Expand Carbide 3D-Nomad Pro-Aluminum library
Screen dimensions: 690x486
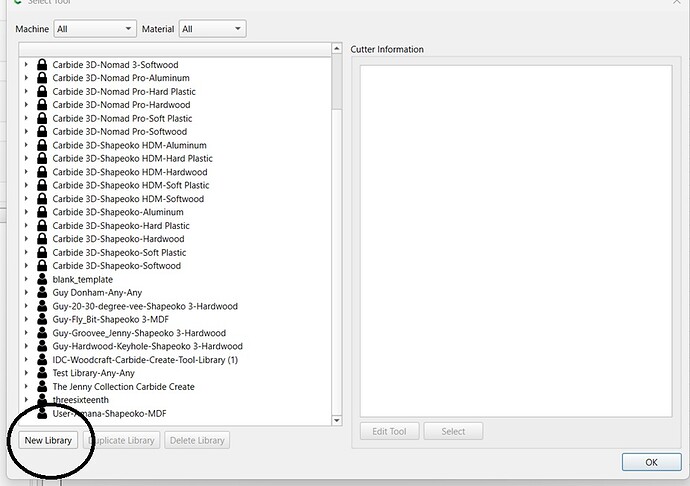point(26,78)
